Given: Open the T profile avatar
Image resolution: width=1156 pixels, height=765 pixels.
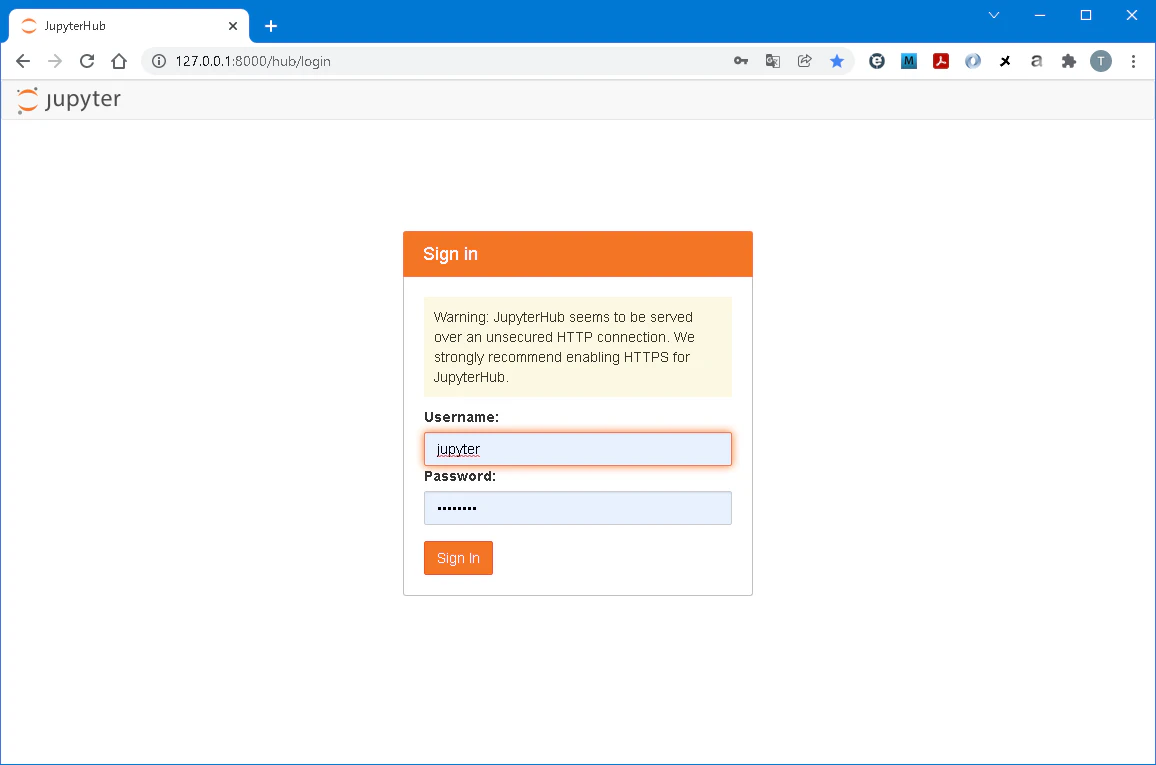Looking at the screenshot, I should tap(1101, 61).
